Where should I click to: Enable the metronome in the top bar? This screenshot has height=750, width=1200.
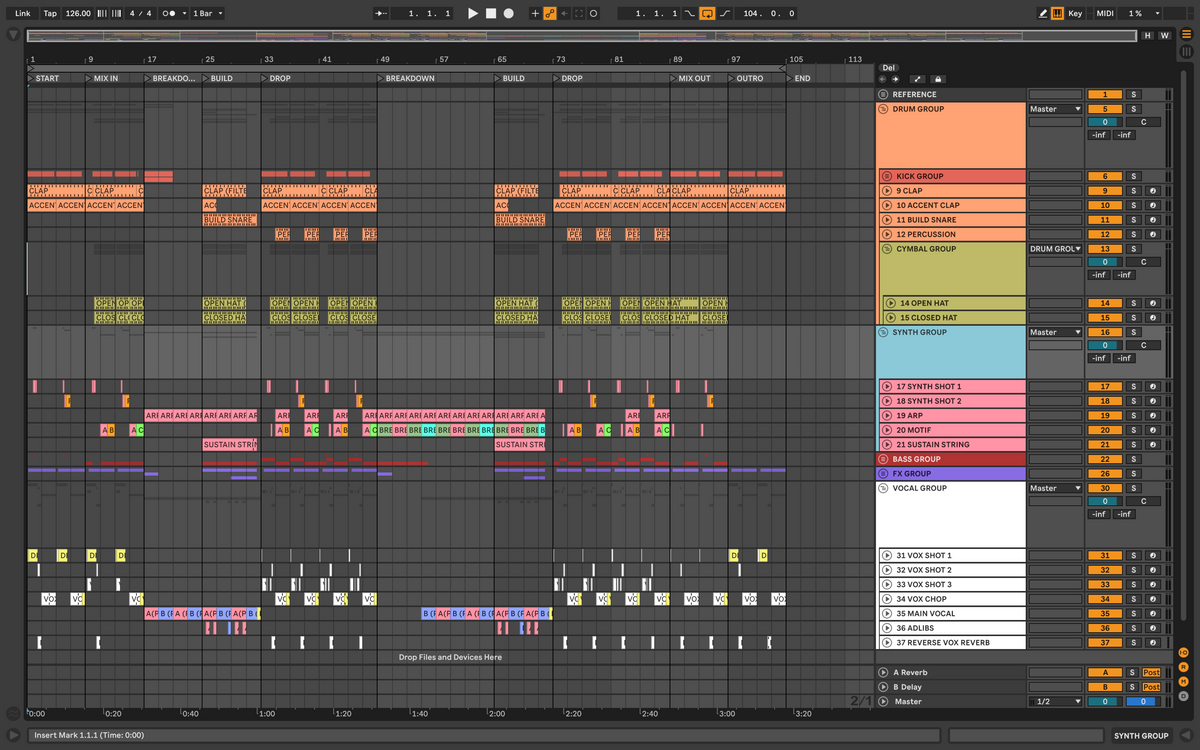tap(170, 13)
